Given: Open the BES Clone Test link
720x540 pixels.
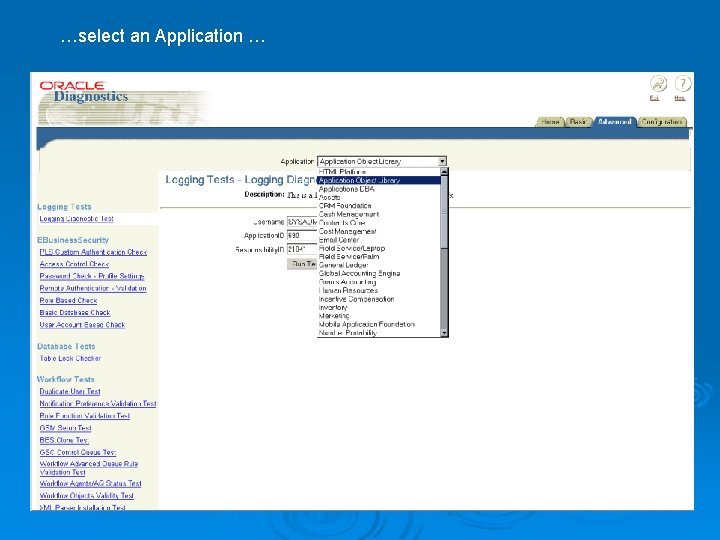Looking at the screenshot, I should point(64,440).
